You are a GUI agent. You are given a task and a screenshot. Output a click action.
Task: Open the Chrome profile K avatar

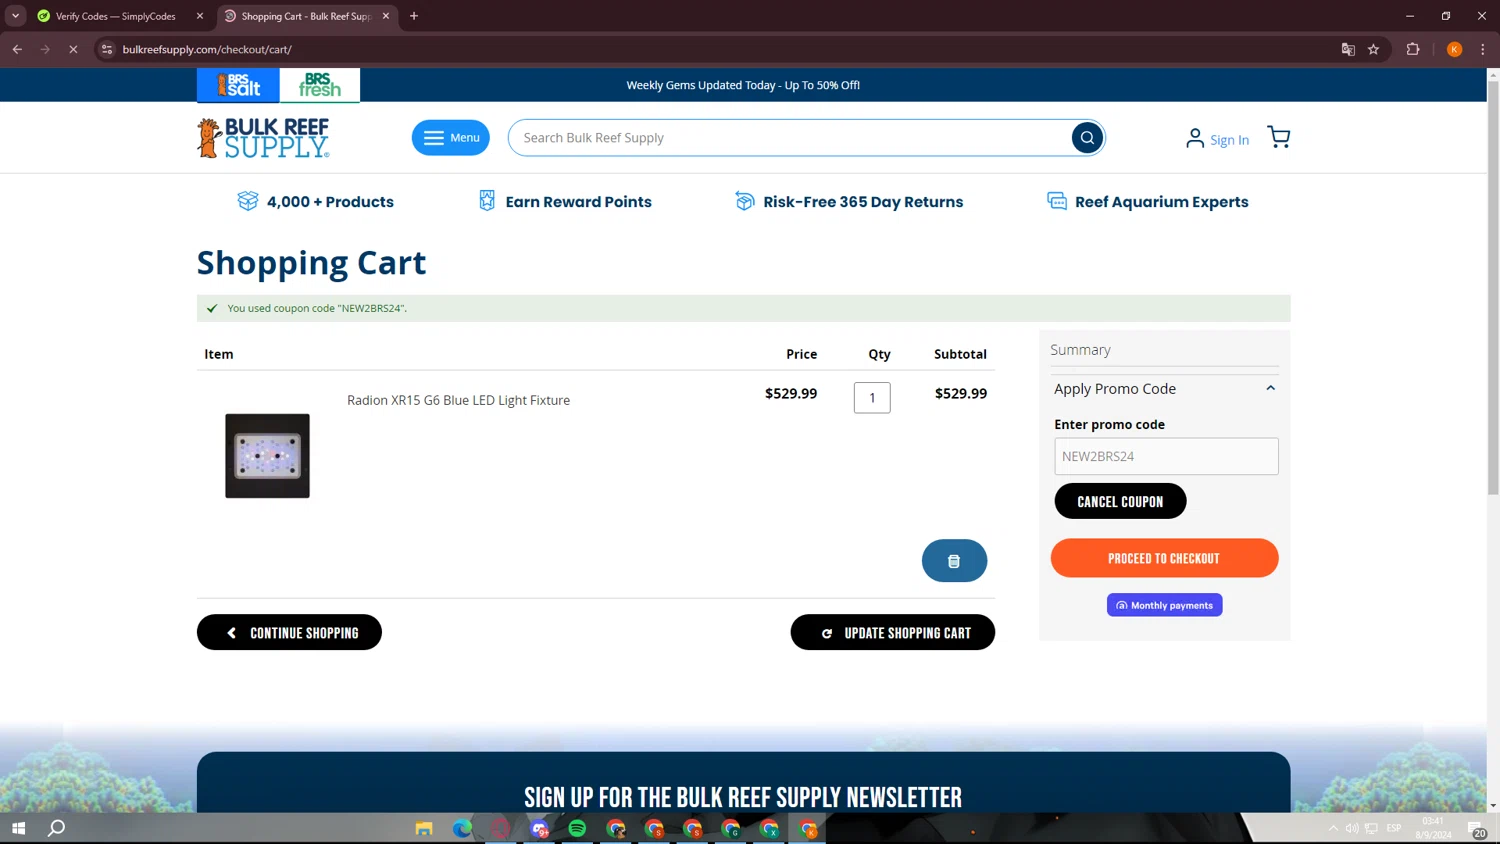[x=1455, y=49]
